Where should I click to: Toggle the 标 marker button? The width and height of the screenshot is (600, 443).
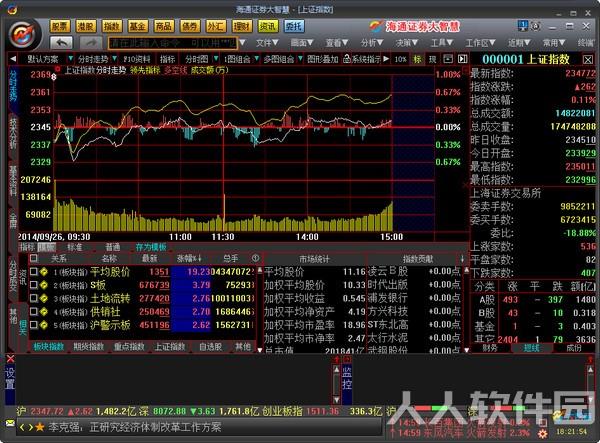pyautogui.click(x=417, y=59)
